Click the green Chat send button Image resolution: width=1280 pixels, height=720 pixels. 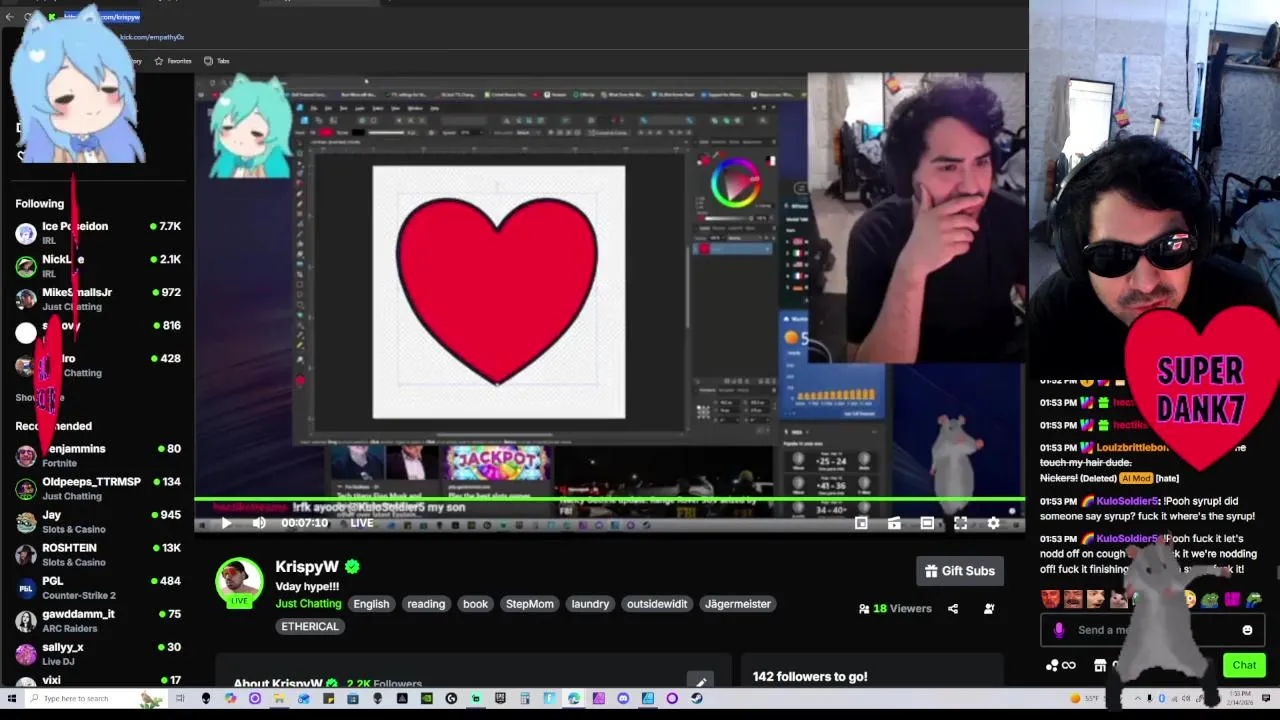(x=1244, y=665)
